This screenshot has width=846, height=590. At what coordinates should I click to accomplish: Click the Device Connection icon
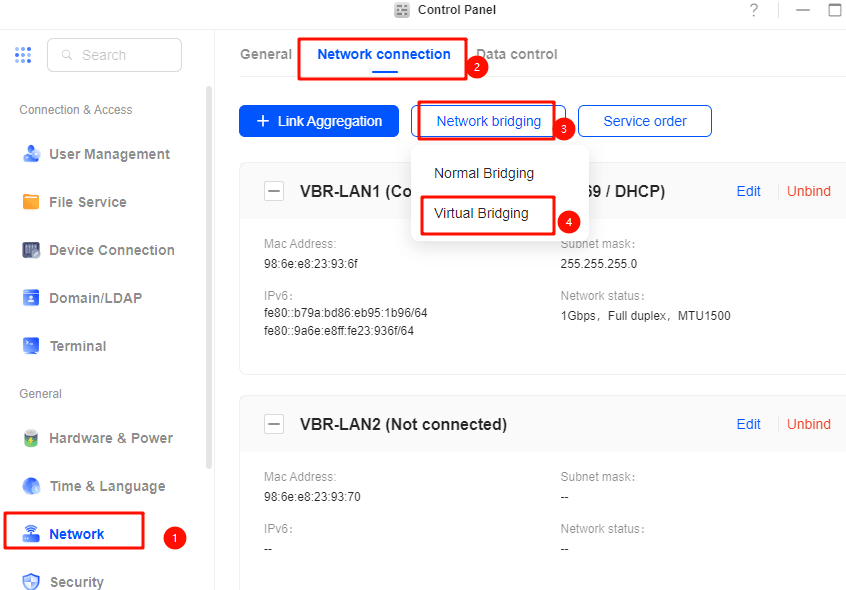(x=31, y=250)
